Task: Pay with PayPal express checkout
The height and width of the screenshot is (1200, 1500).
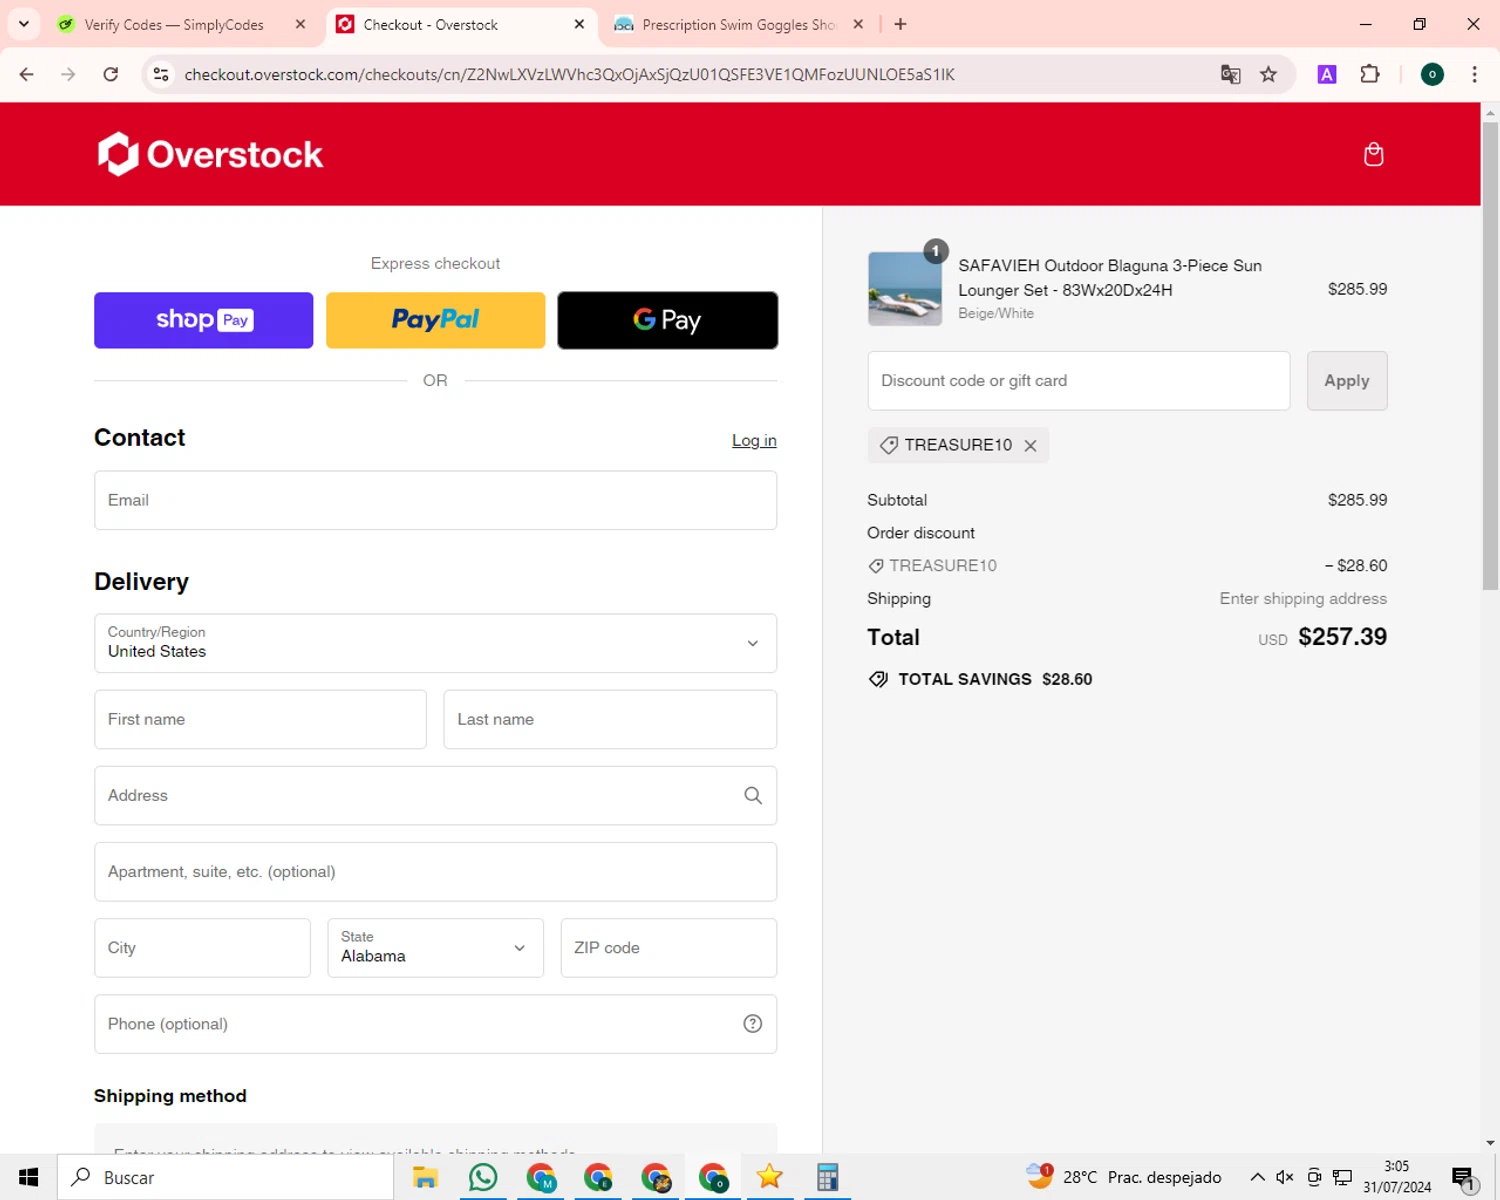Action: (x=435, y=320)
